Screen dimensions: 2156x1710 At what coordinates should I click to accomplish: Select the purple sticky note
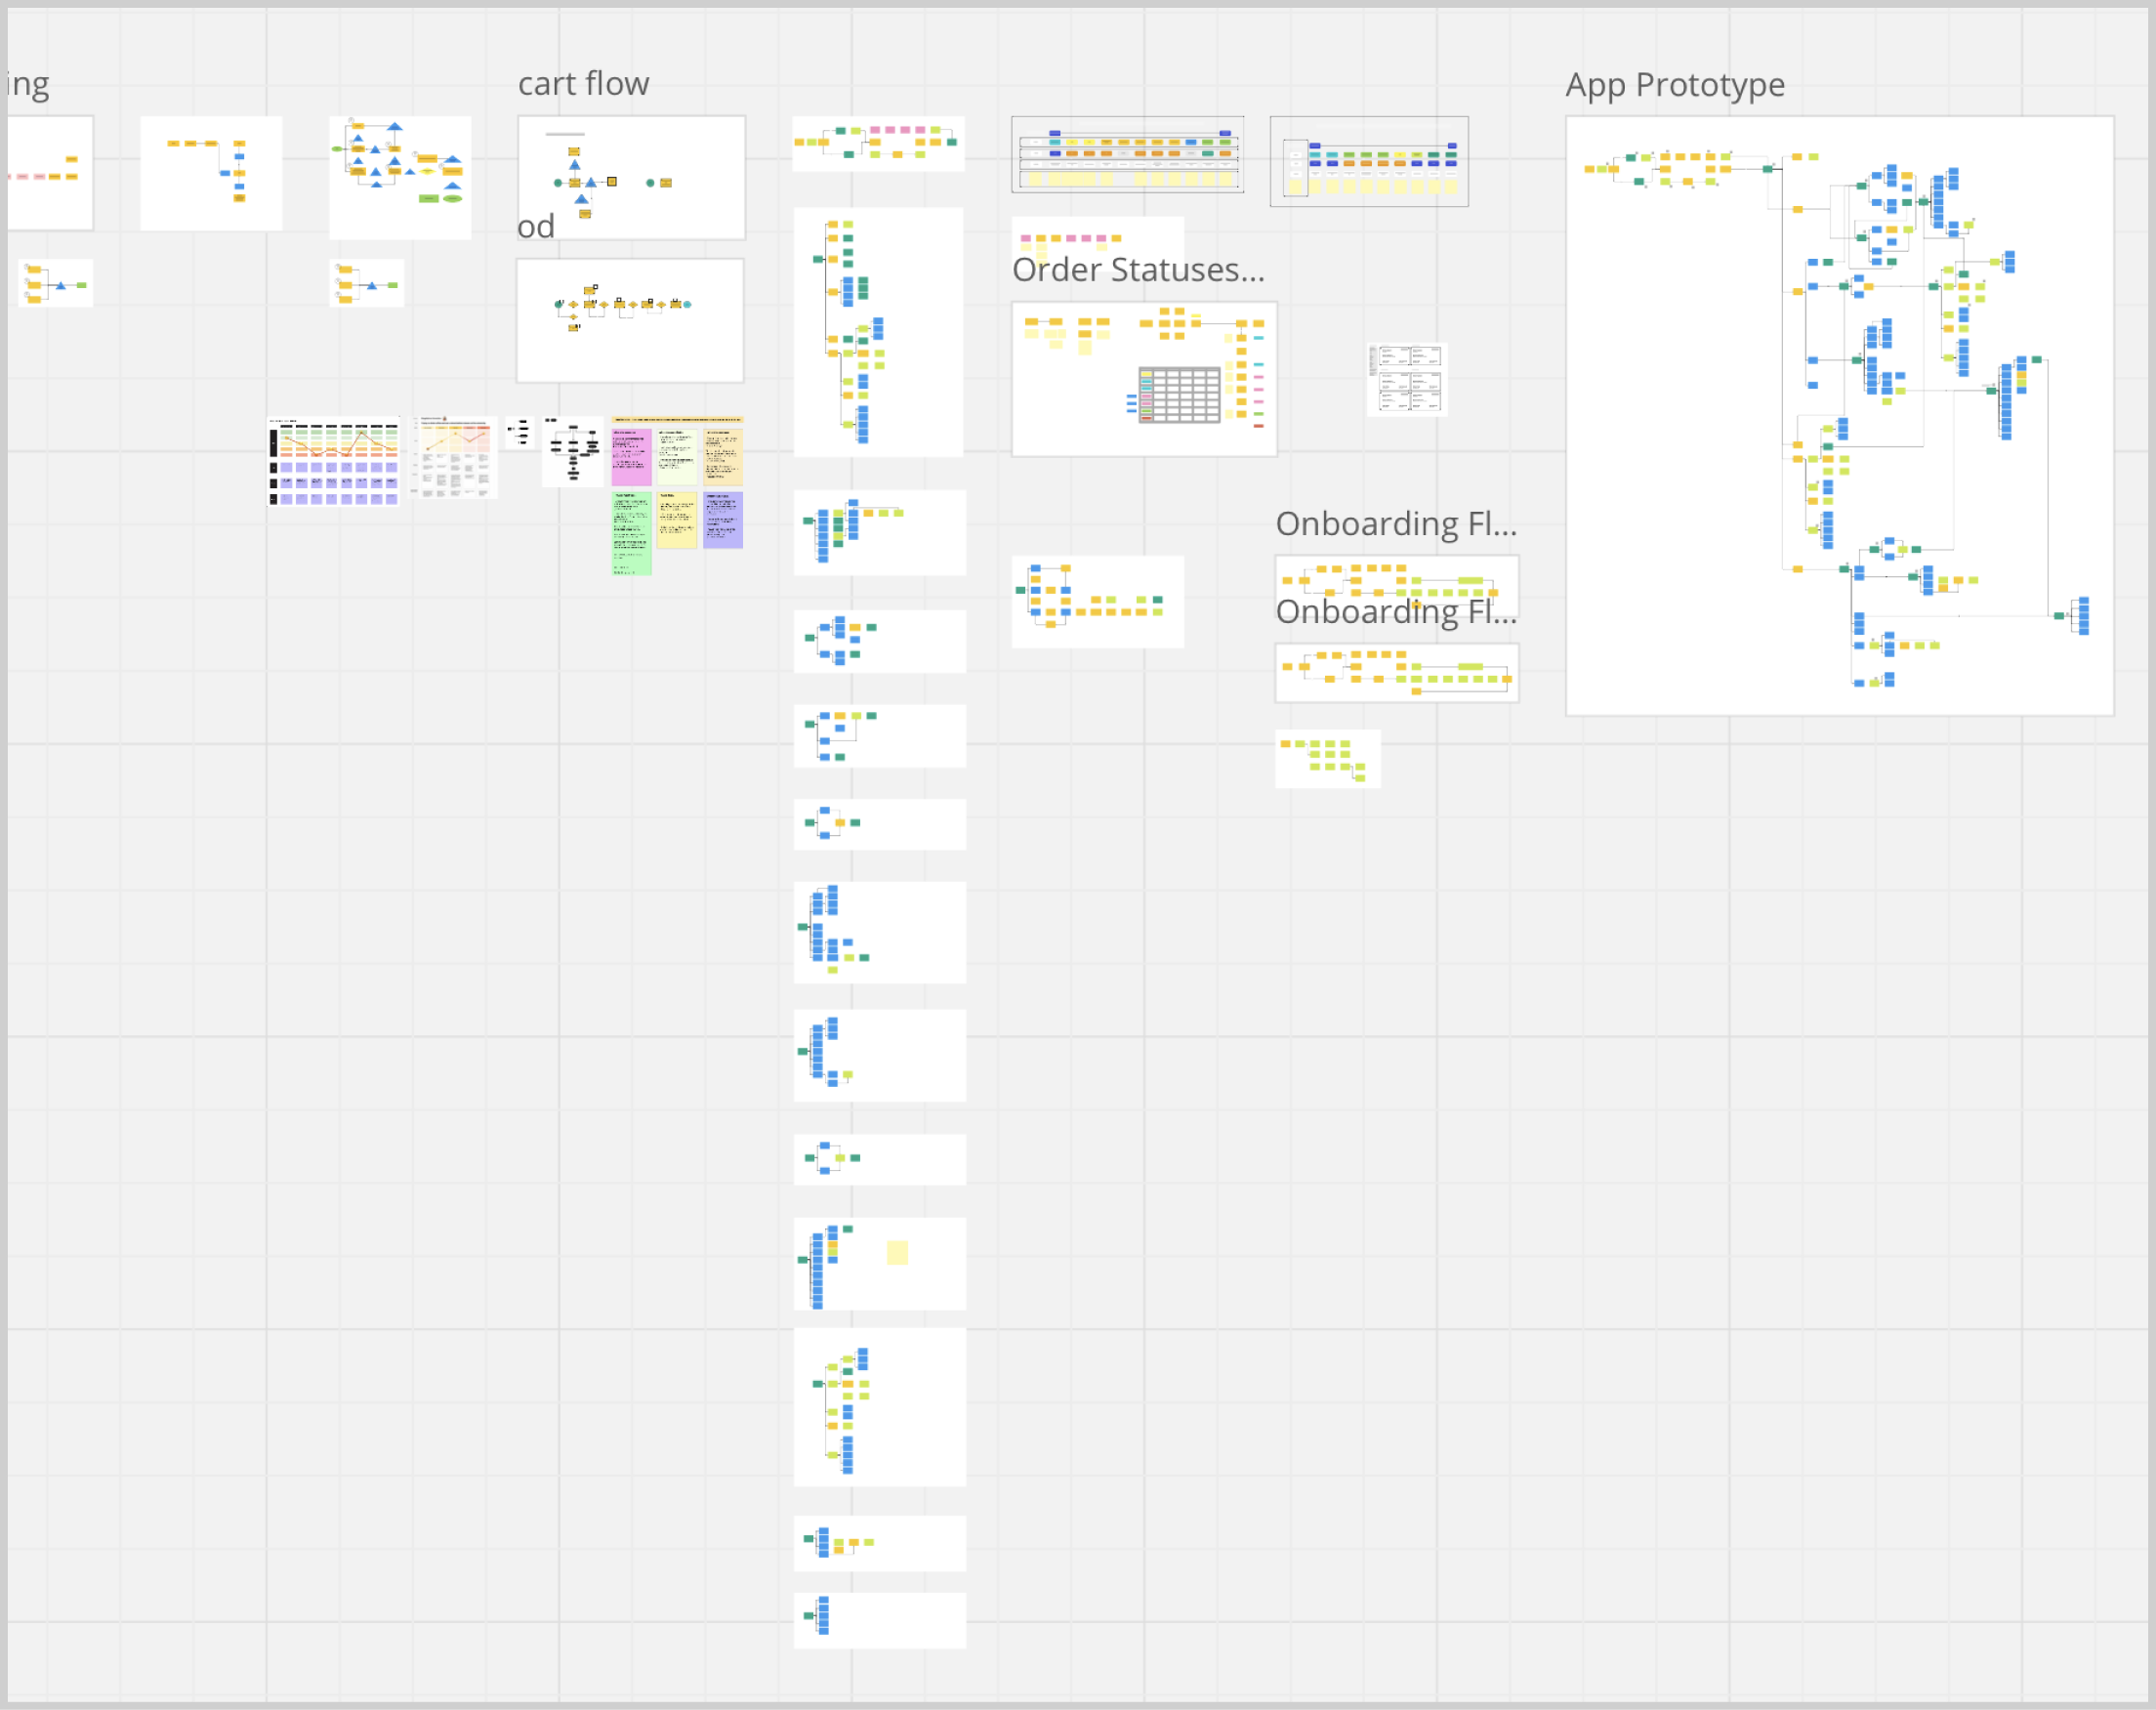coord(722,520)
